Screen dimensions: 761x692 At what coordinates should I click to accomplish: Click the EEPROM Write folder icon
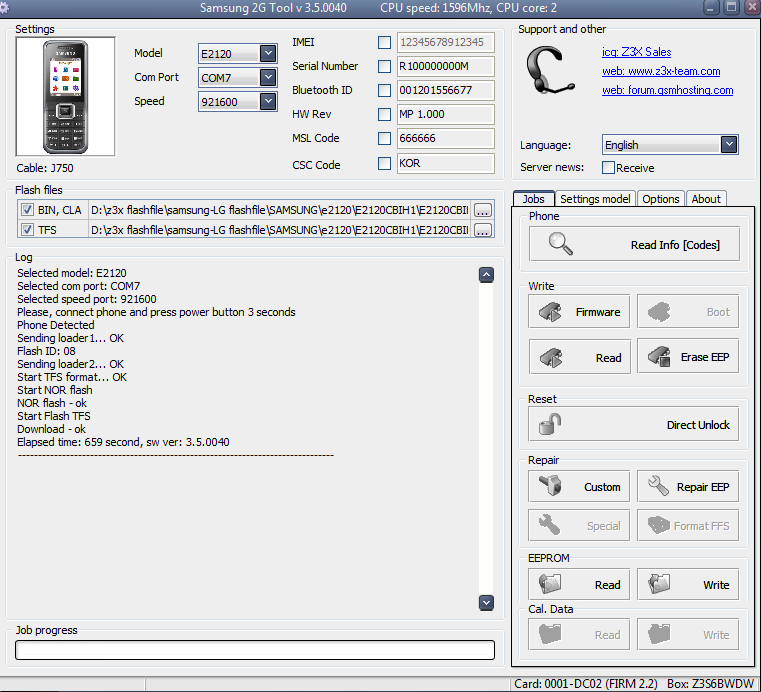(659, 584)
